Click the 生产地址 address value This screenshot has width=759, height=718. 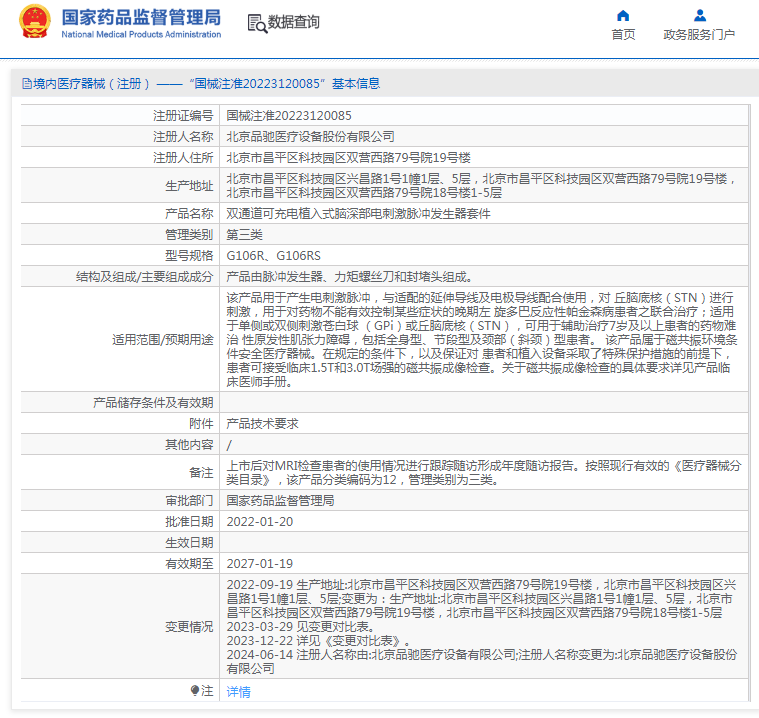(481, 185)
